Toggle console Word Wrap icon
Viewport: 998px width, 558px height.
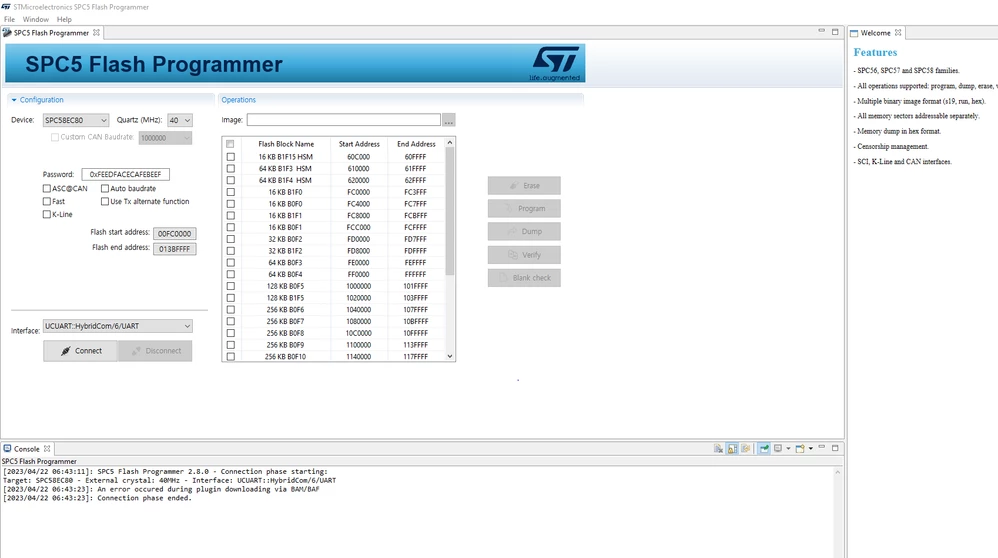pyautogui.click(x=746, y=449)
